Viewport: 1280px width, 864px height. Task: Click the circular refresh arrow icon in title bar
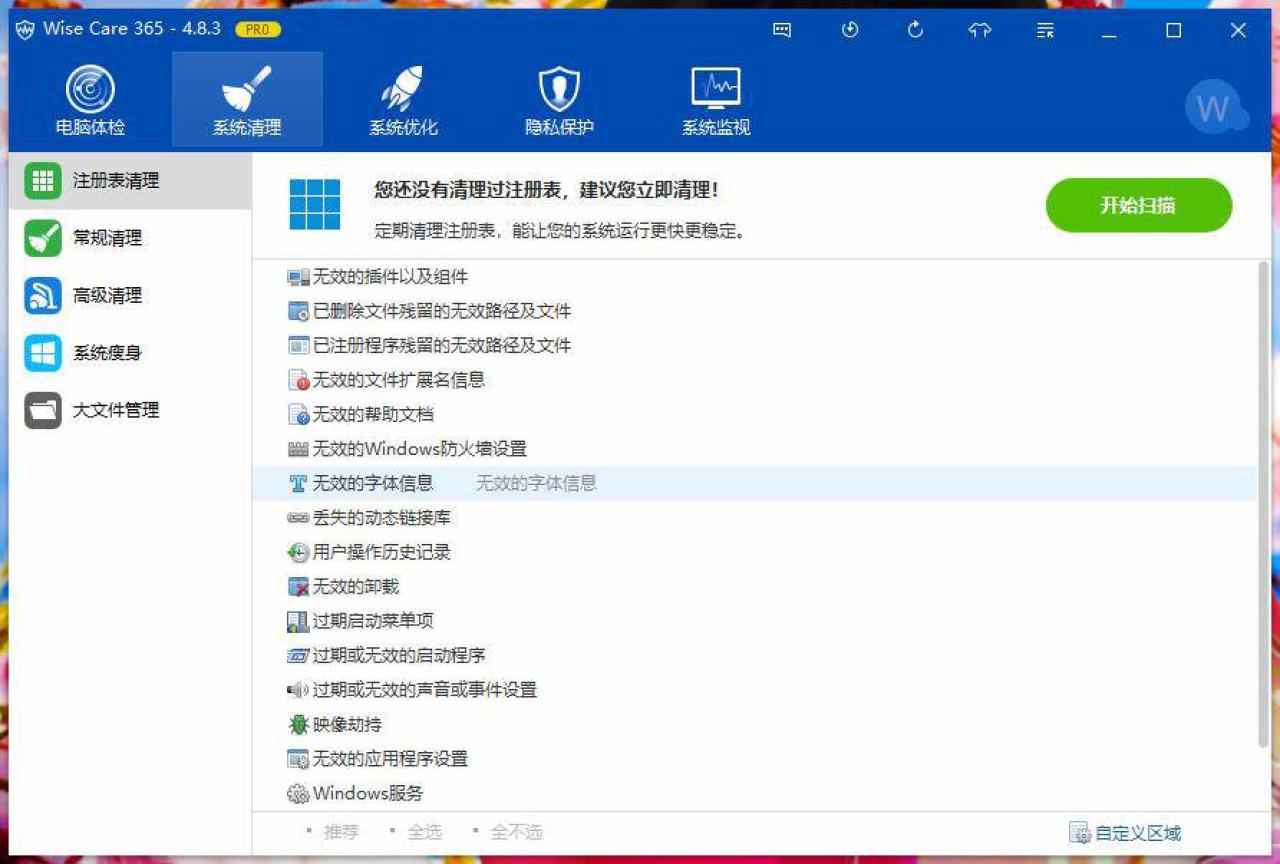tap(915, 30)
